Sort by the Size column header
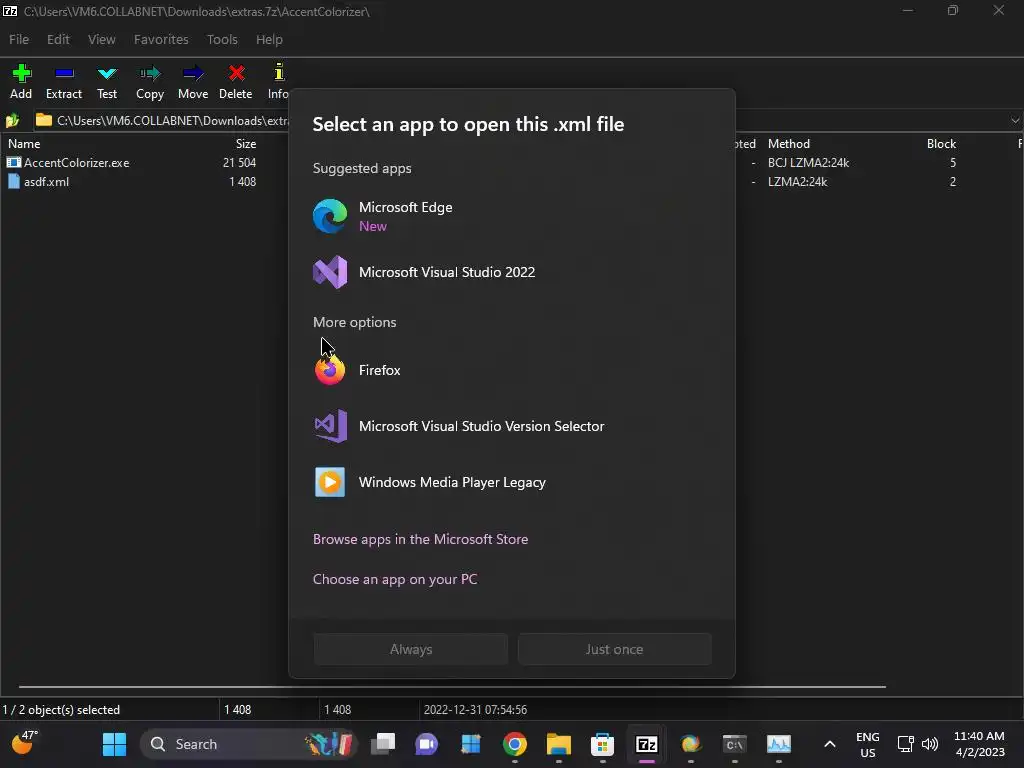The width and height of the screenshot is (1024, 768). (246, 144)
